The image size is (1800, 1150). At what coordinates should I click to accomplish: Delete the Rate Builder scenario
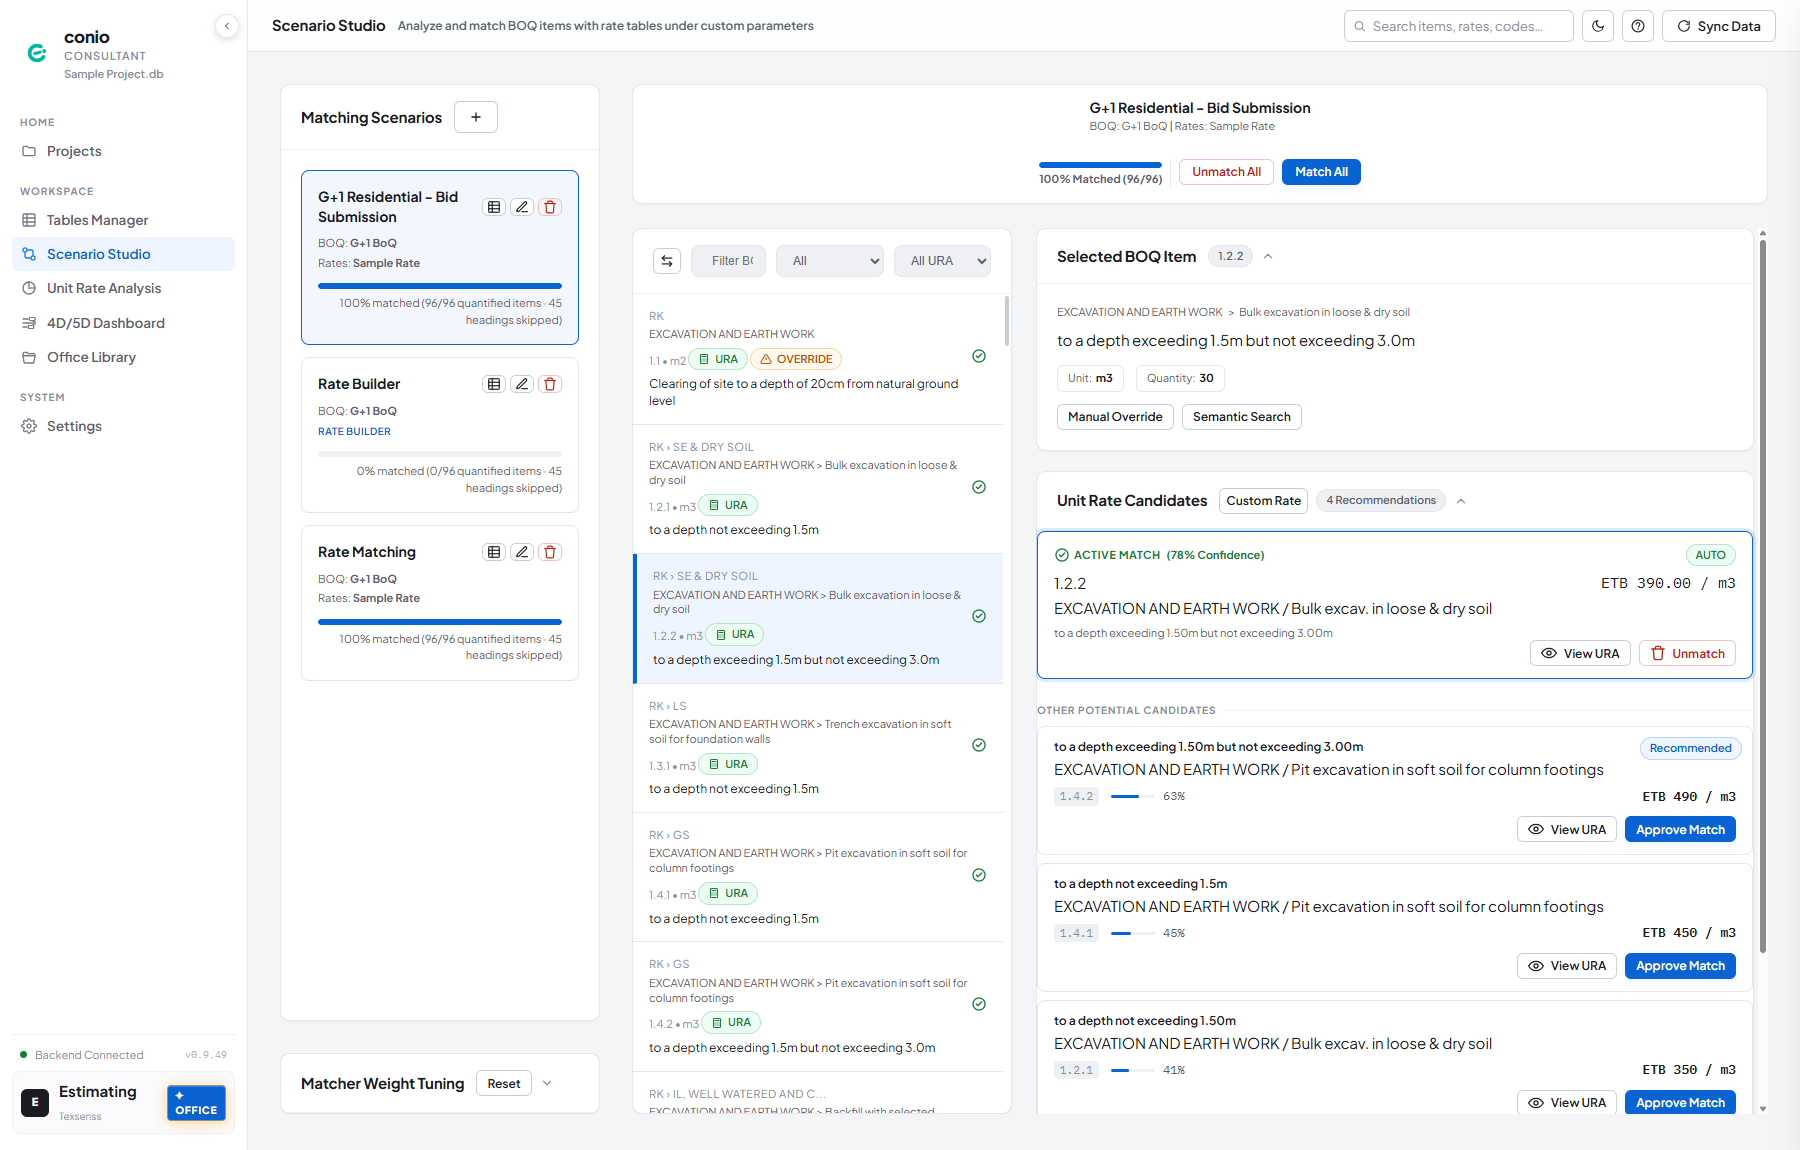tap(550, 384)
